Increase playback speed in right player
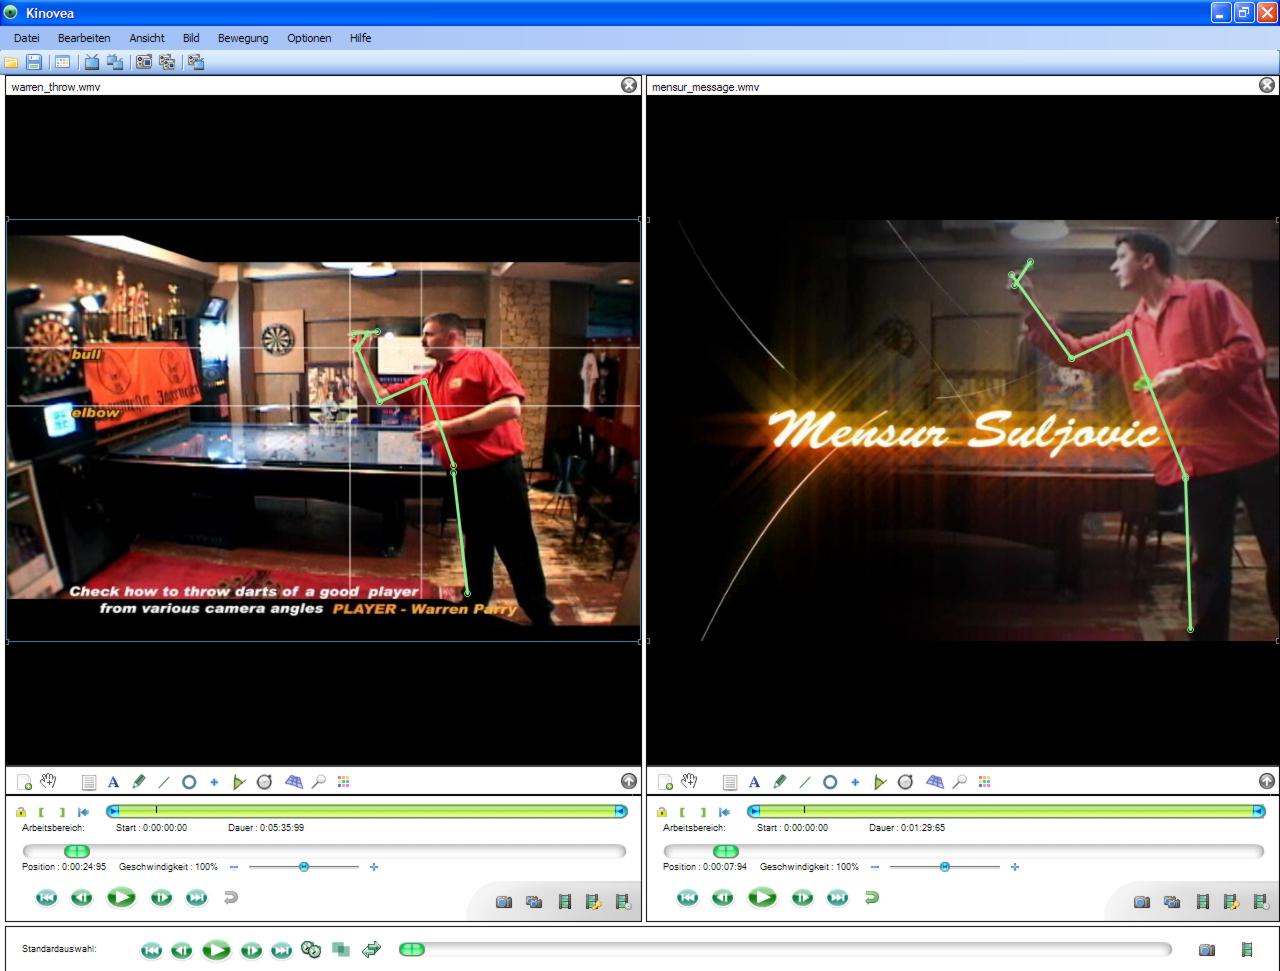The width and height of the screenshot is (1280, 971). point(1015,867)
